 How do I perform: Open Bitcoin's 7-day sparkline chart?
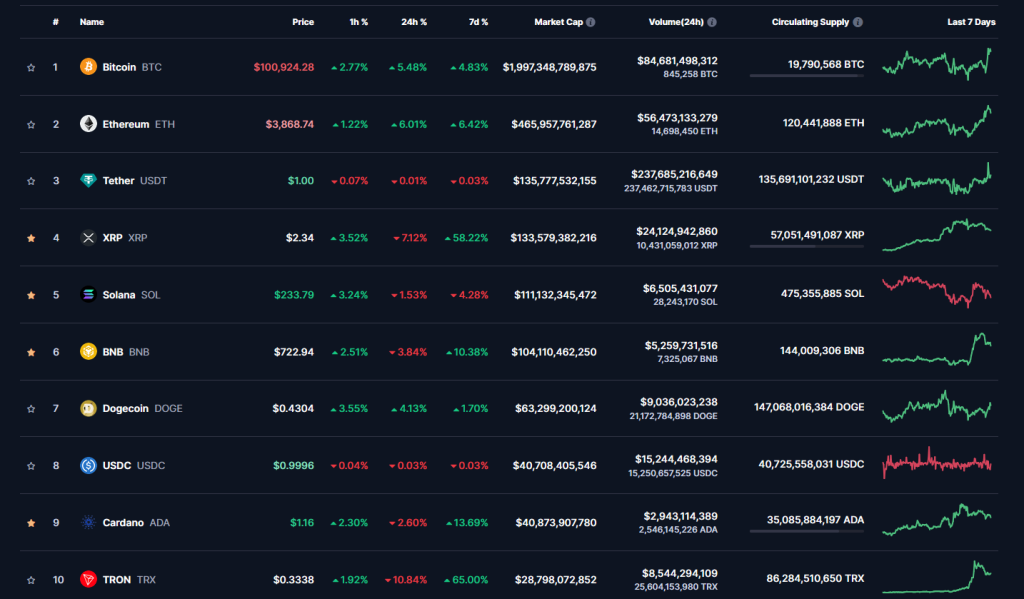[936, 64]
